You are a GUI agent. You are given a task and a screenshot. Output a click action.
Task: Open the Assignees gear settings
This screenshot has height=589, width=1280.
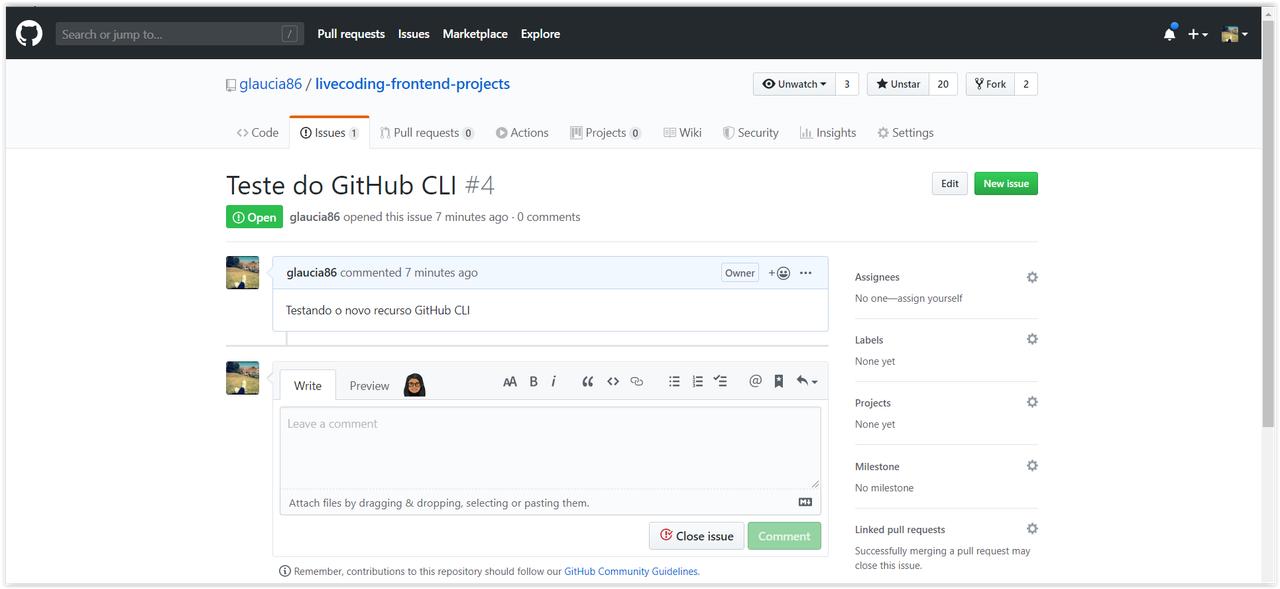click(1032, 277)
